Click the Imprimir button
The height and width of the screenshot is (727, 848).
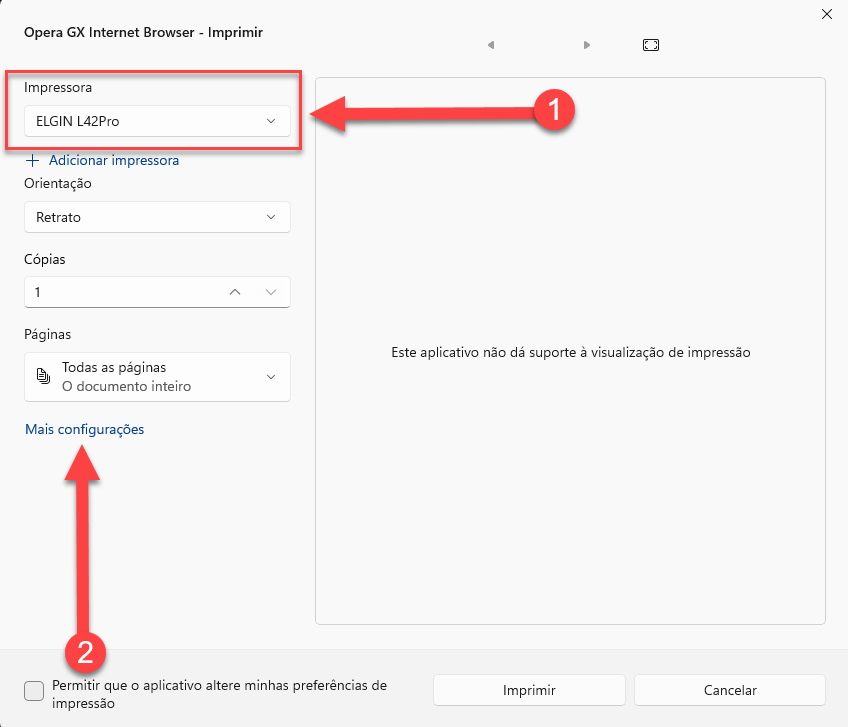pyautogui.click(x=529, y=690)
